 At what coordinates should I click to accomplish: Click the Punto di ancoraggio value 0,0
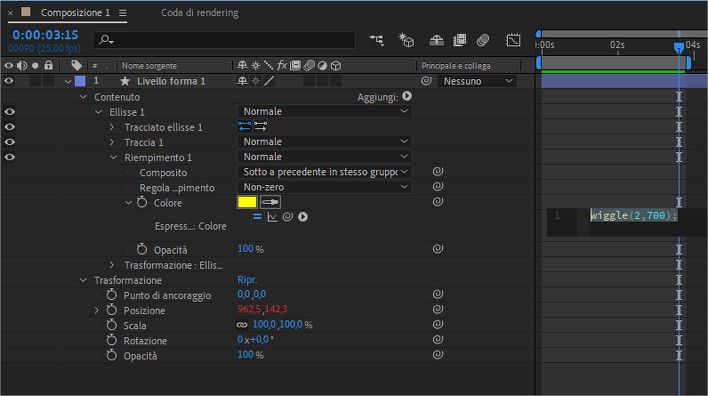tap(243, 294)
